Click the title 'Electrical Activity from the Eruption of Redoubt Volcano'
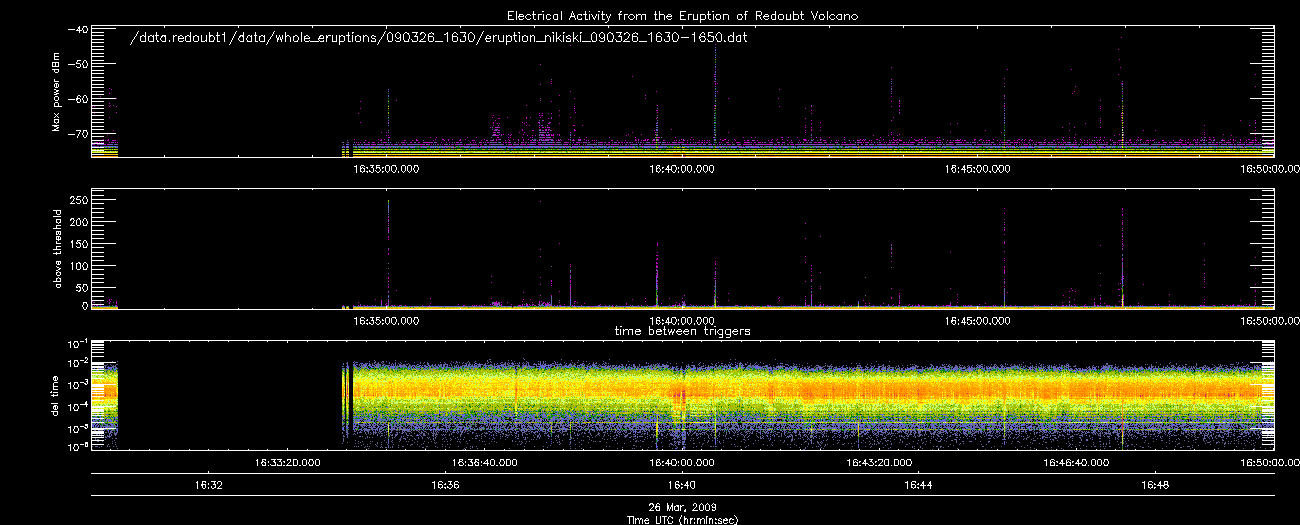The height and width of the screenshot is (525, 1300). (x=682, y=16)
